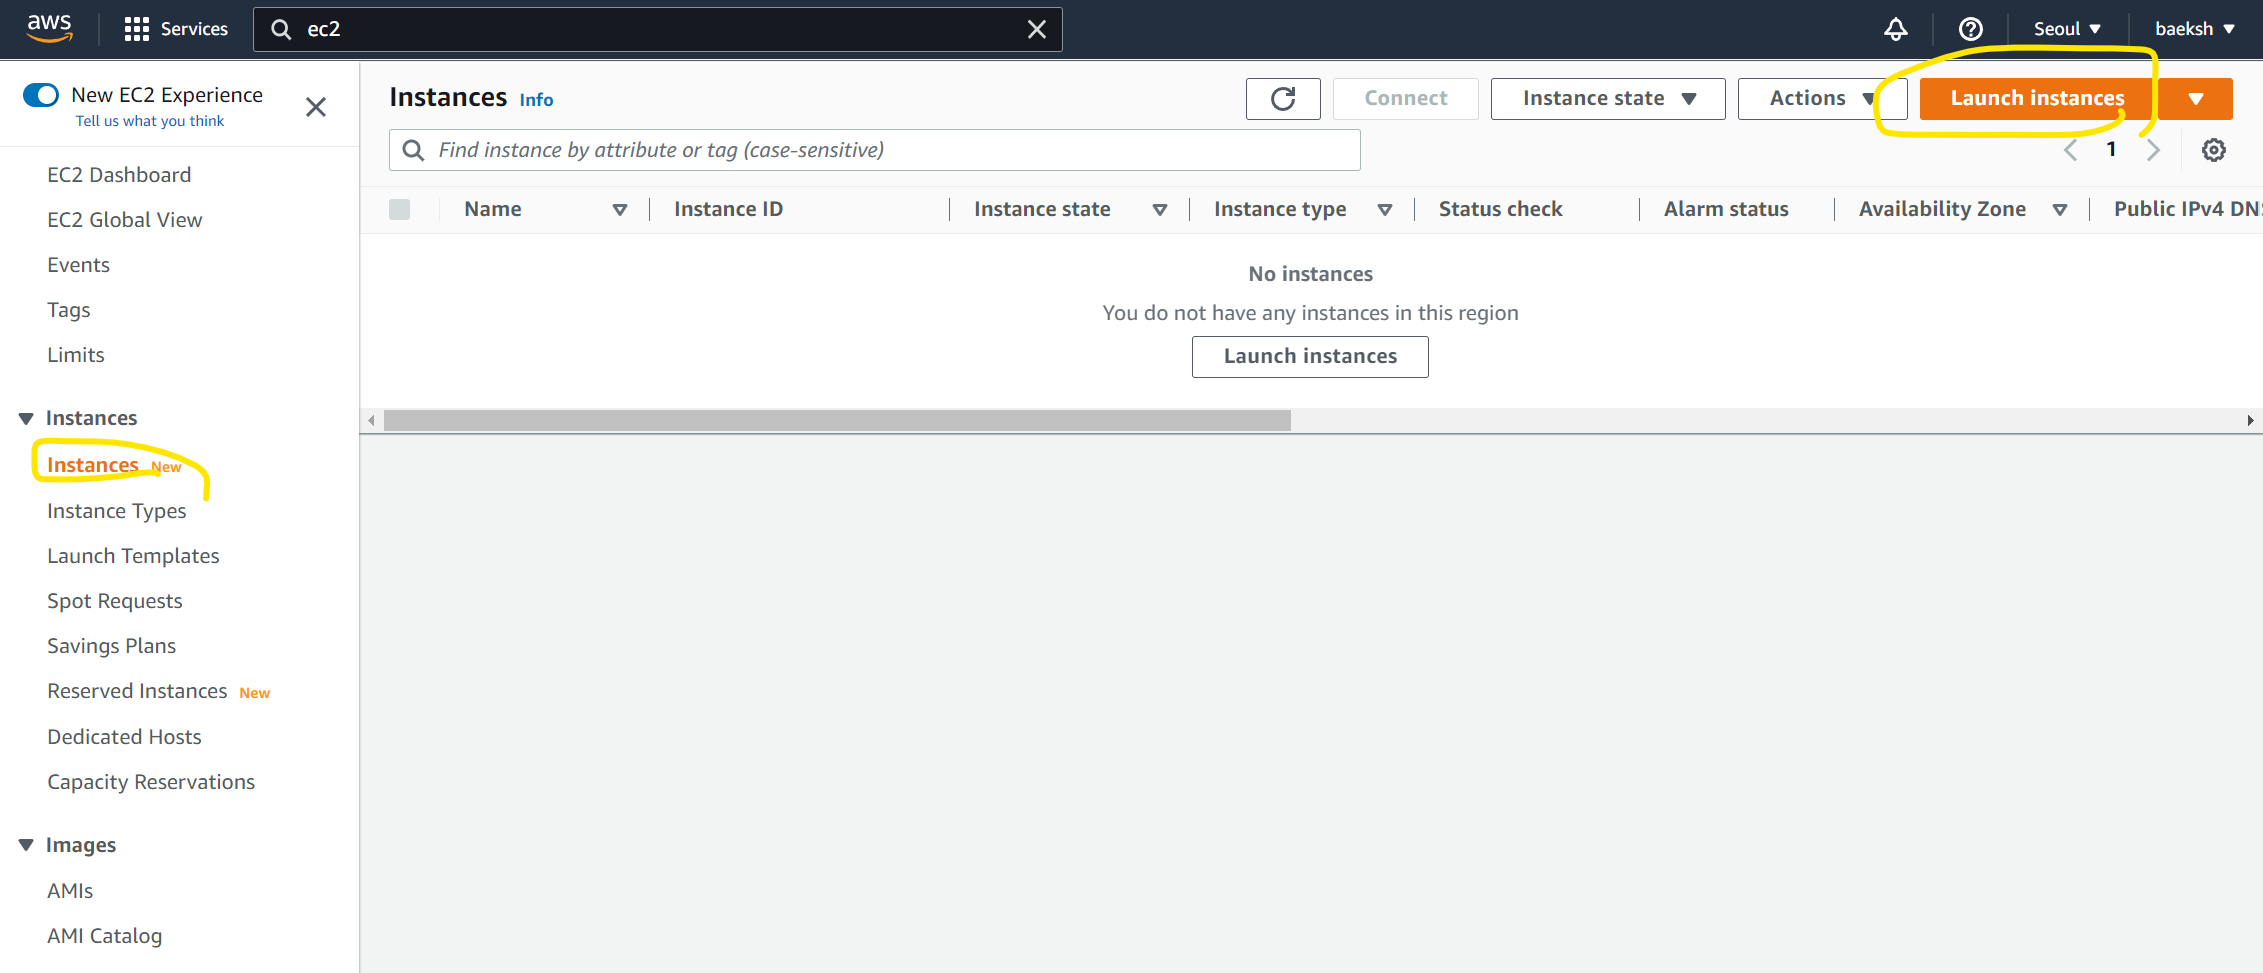Click the Alarm status column header
The width and height of the screenshot is (2263, 973).
[1726, 209]
